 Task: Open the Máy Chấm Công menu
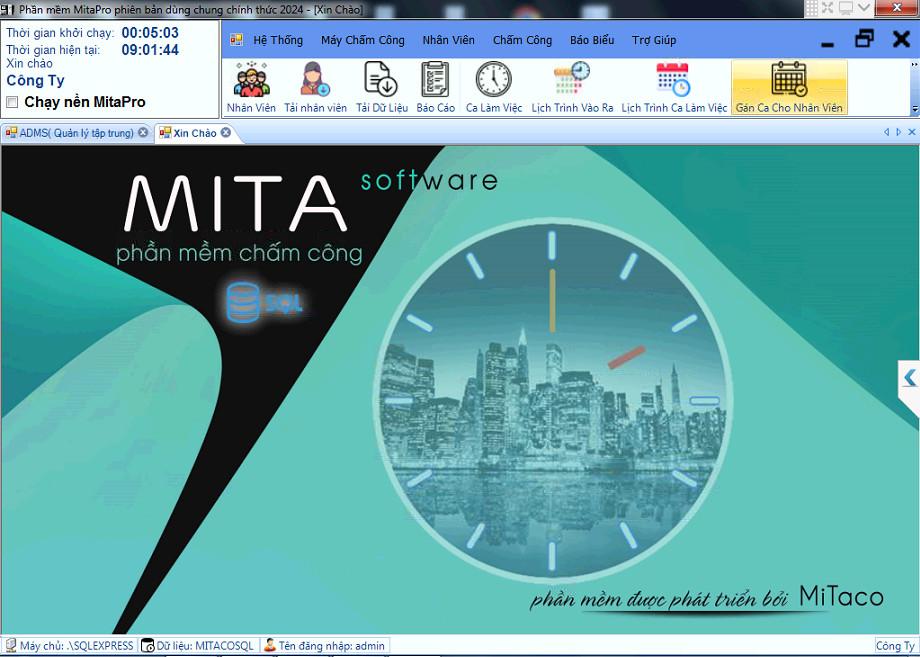pos(362,41)
